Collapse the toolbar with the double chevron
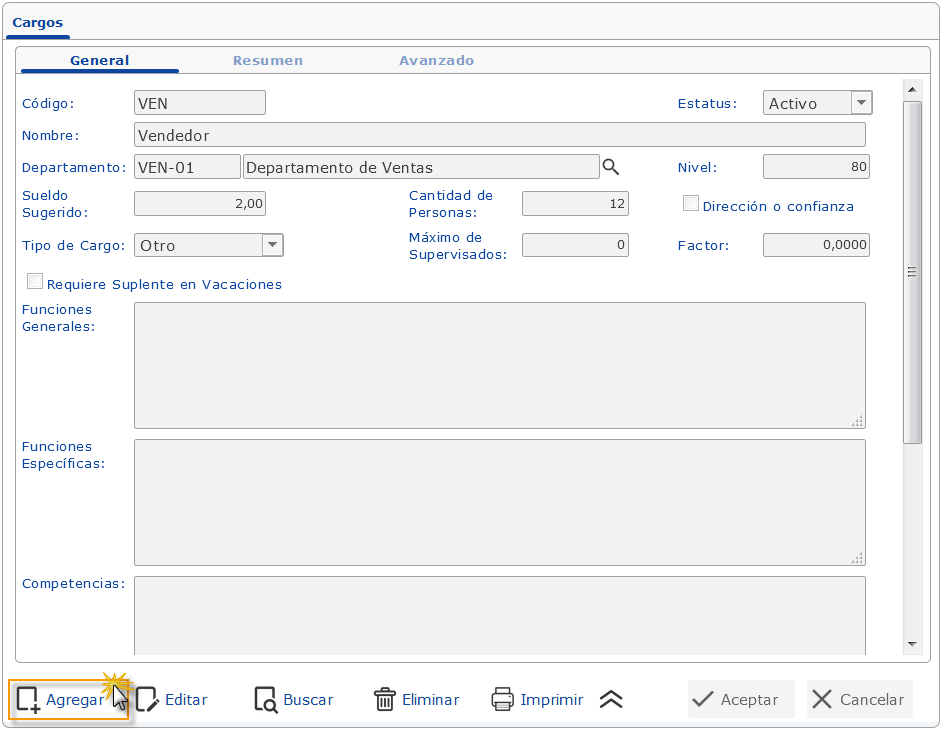The image size is (944, 729). [x=611, y=701]
